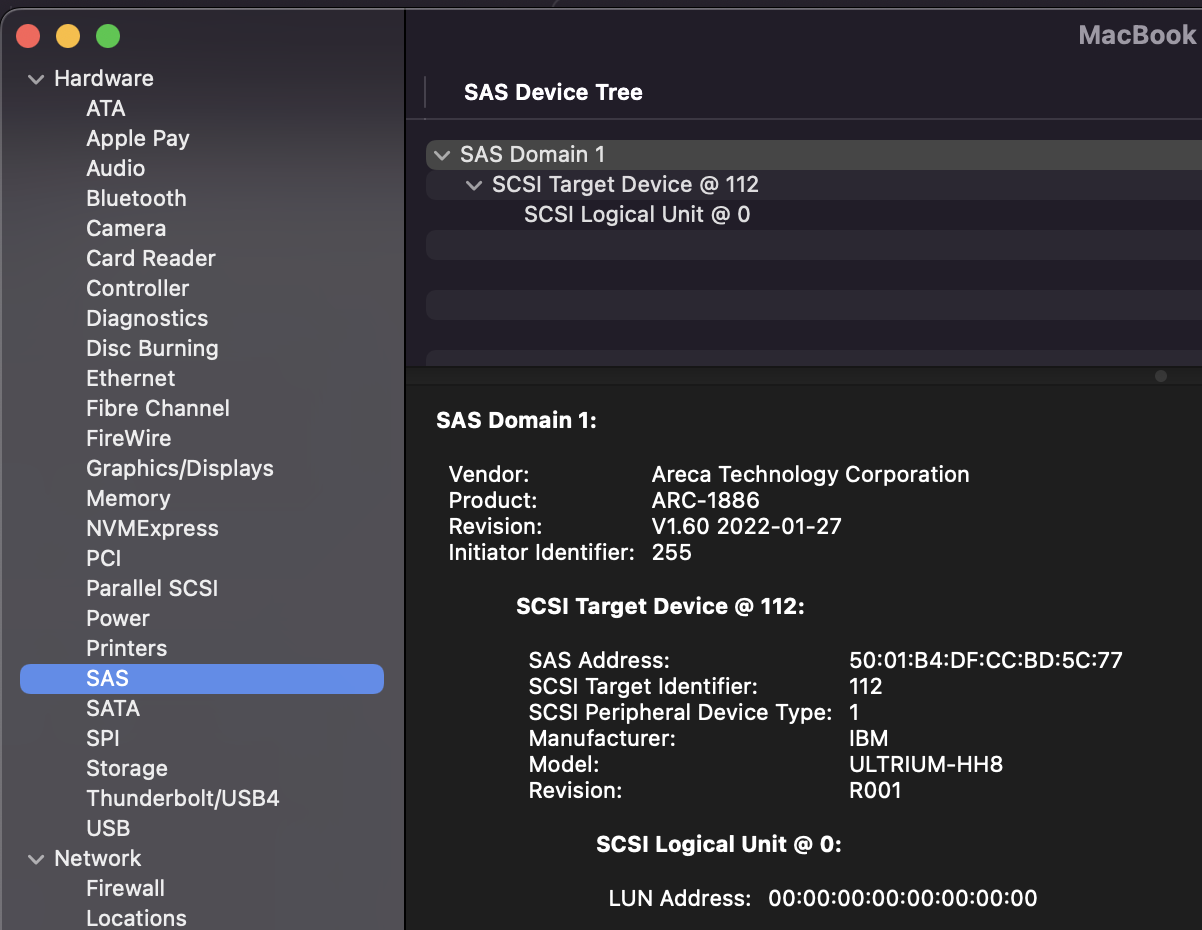Select Locations under Network

136,918
